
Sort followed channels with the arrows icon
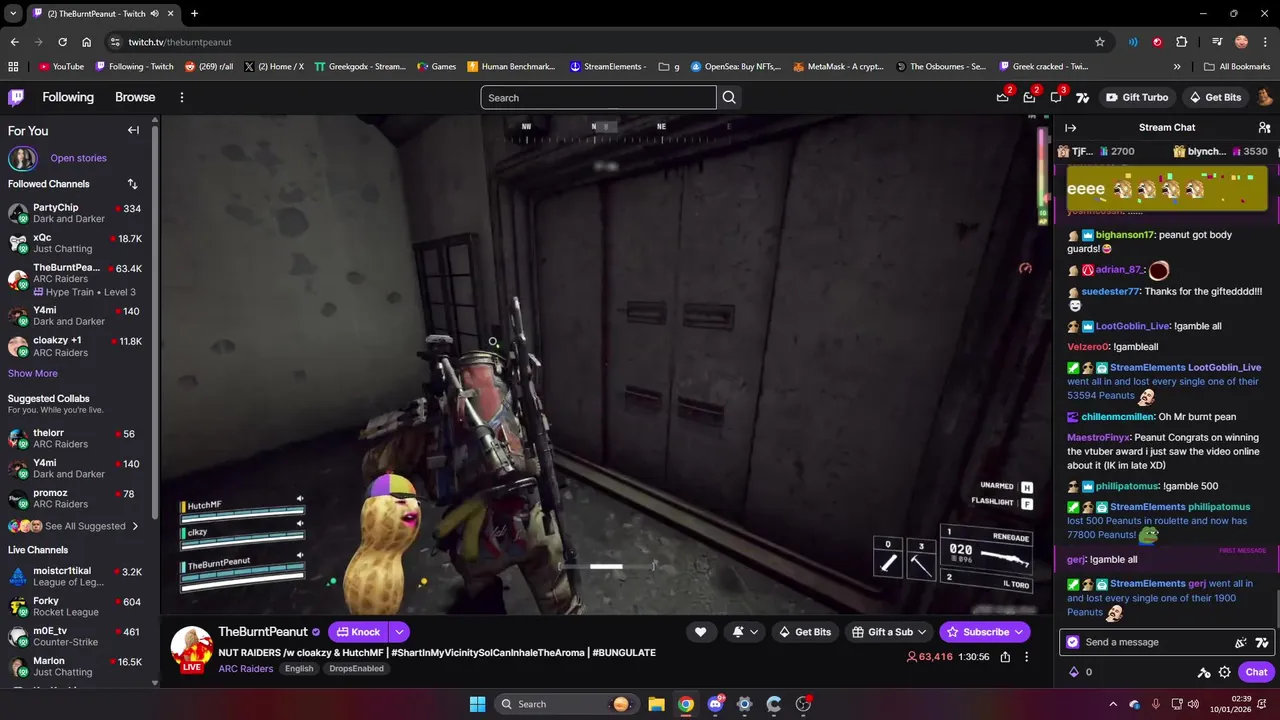[x=132, y=184]
